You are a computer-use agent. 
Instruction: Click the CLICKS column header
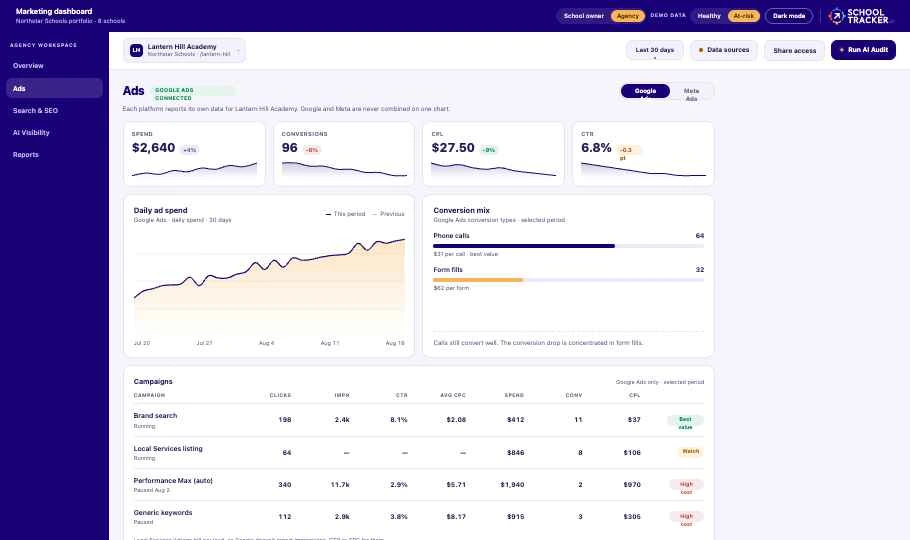280,395
